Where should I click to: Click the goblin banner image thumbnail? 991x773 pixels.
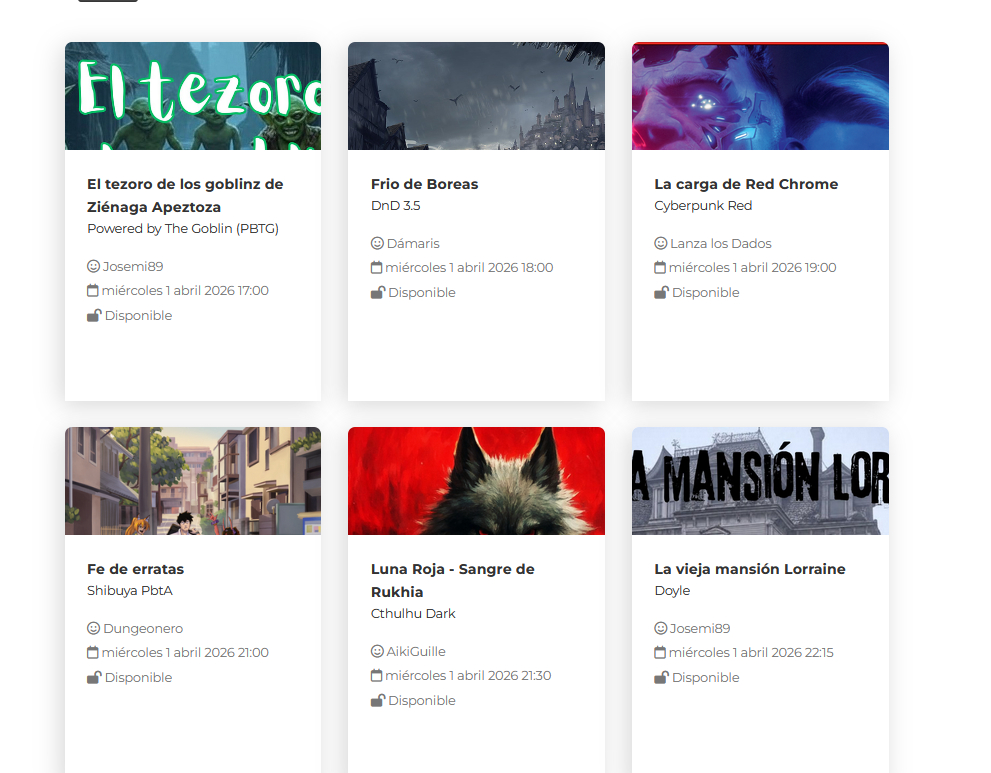193,96
